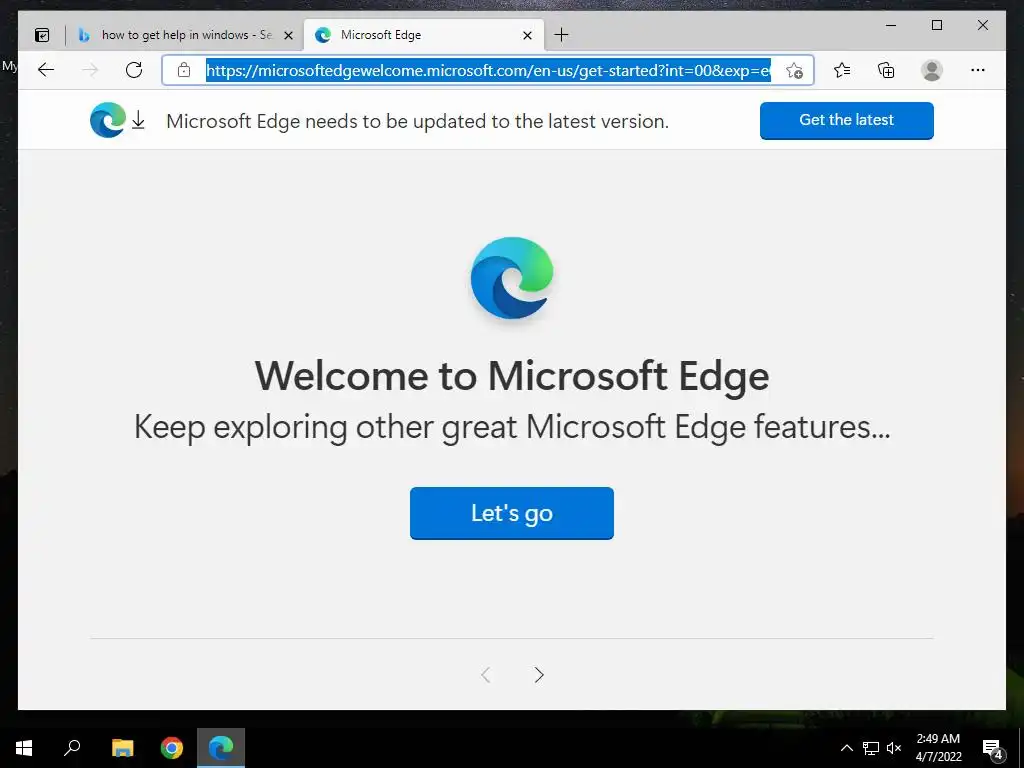Click the address bar URL field
The height and width of the screenshot is (768, 1024).
click(488, 70)
